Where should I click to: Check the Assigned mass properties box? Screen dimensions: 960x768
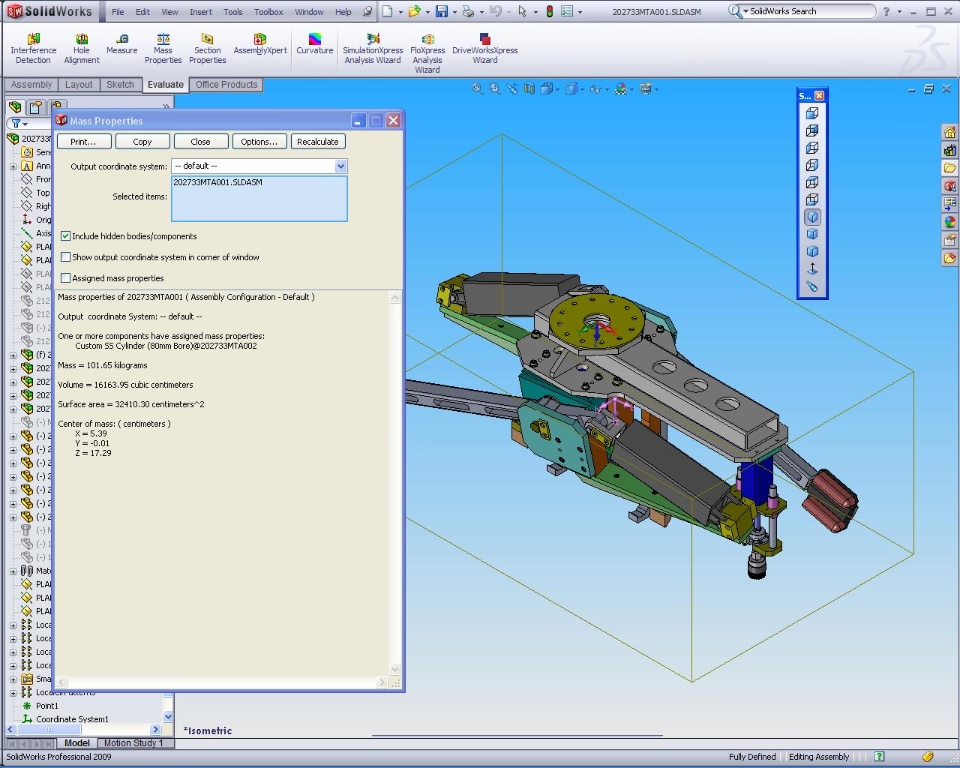(66, 278)
